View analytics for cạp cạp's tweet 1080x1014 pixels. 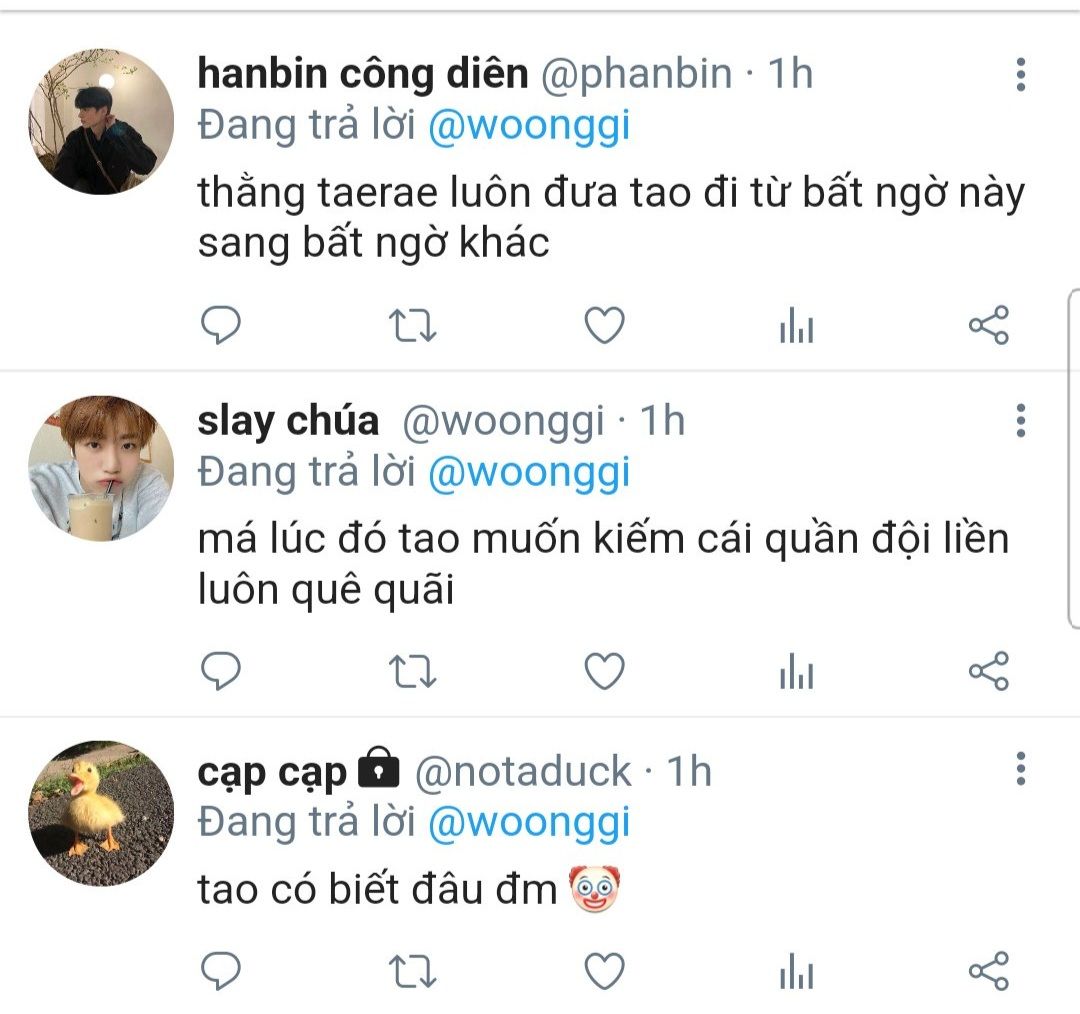[796, 972]
